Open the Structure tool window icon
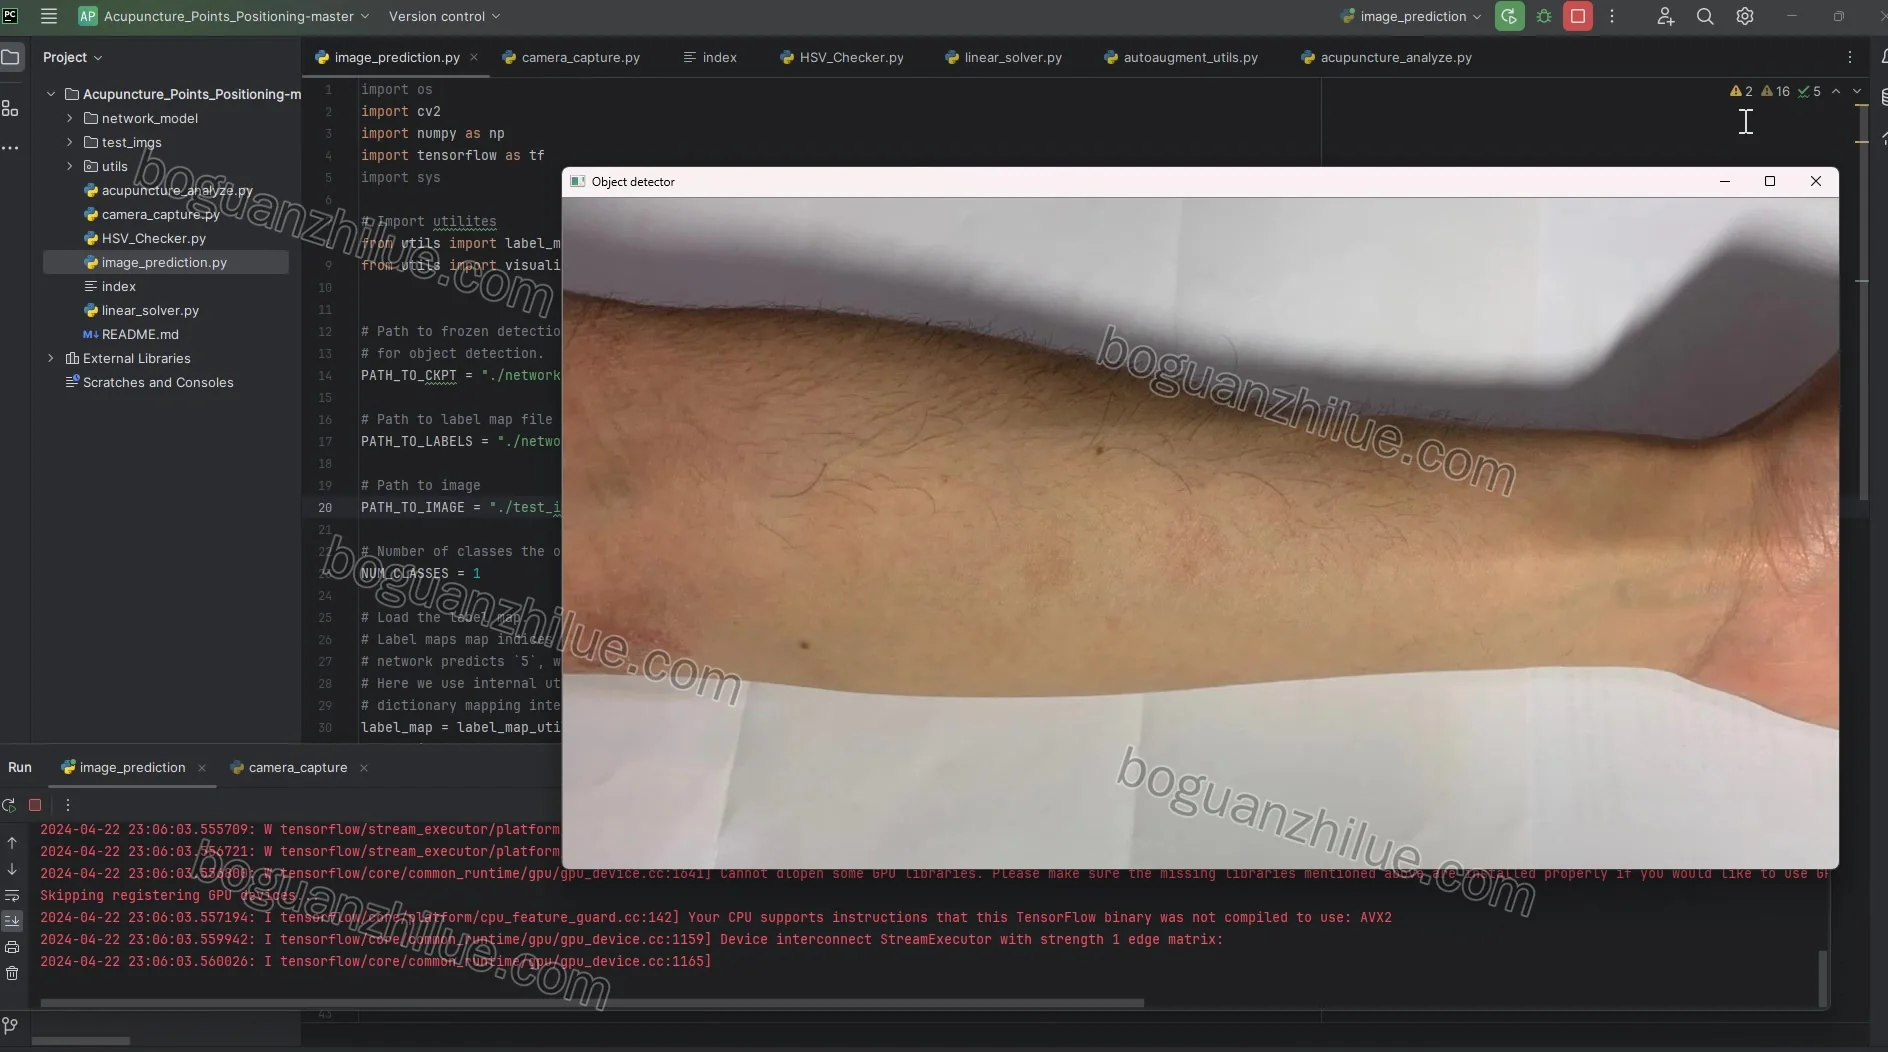 [x=10, y=108]
